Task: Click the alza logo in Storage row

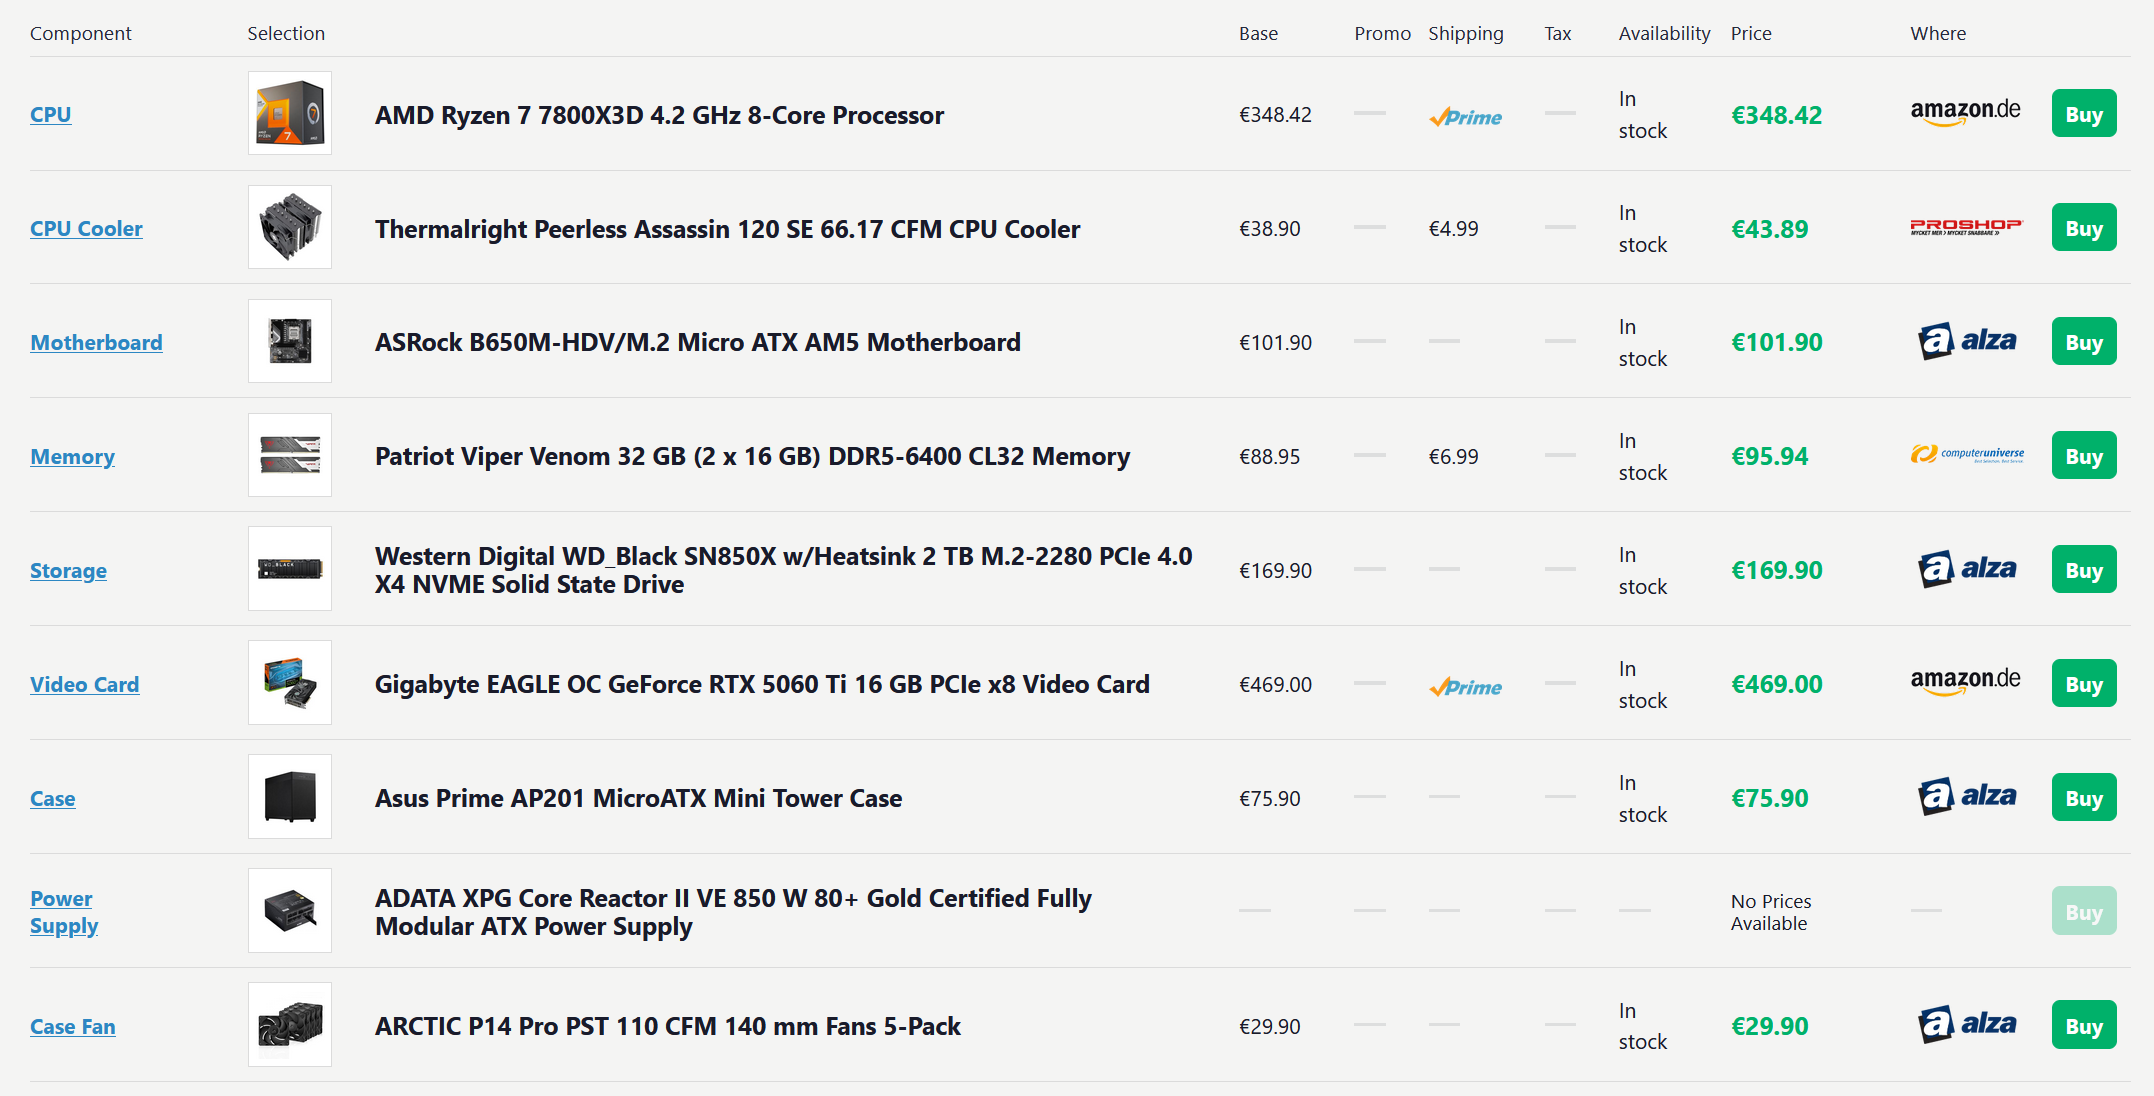Action: point(1967,569)
